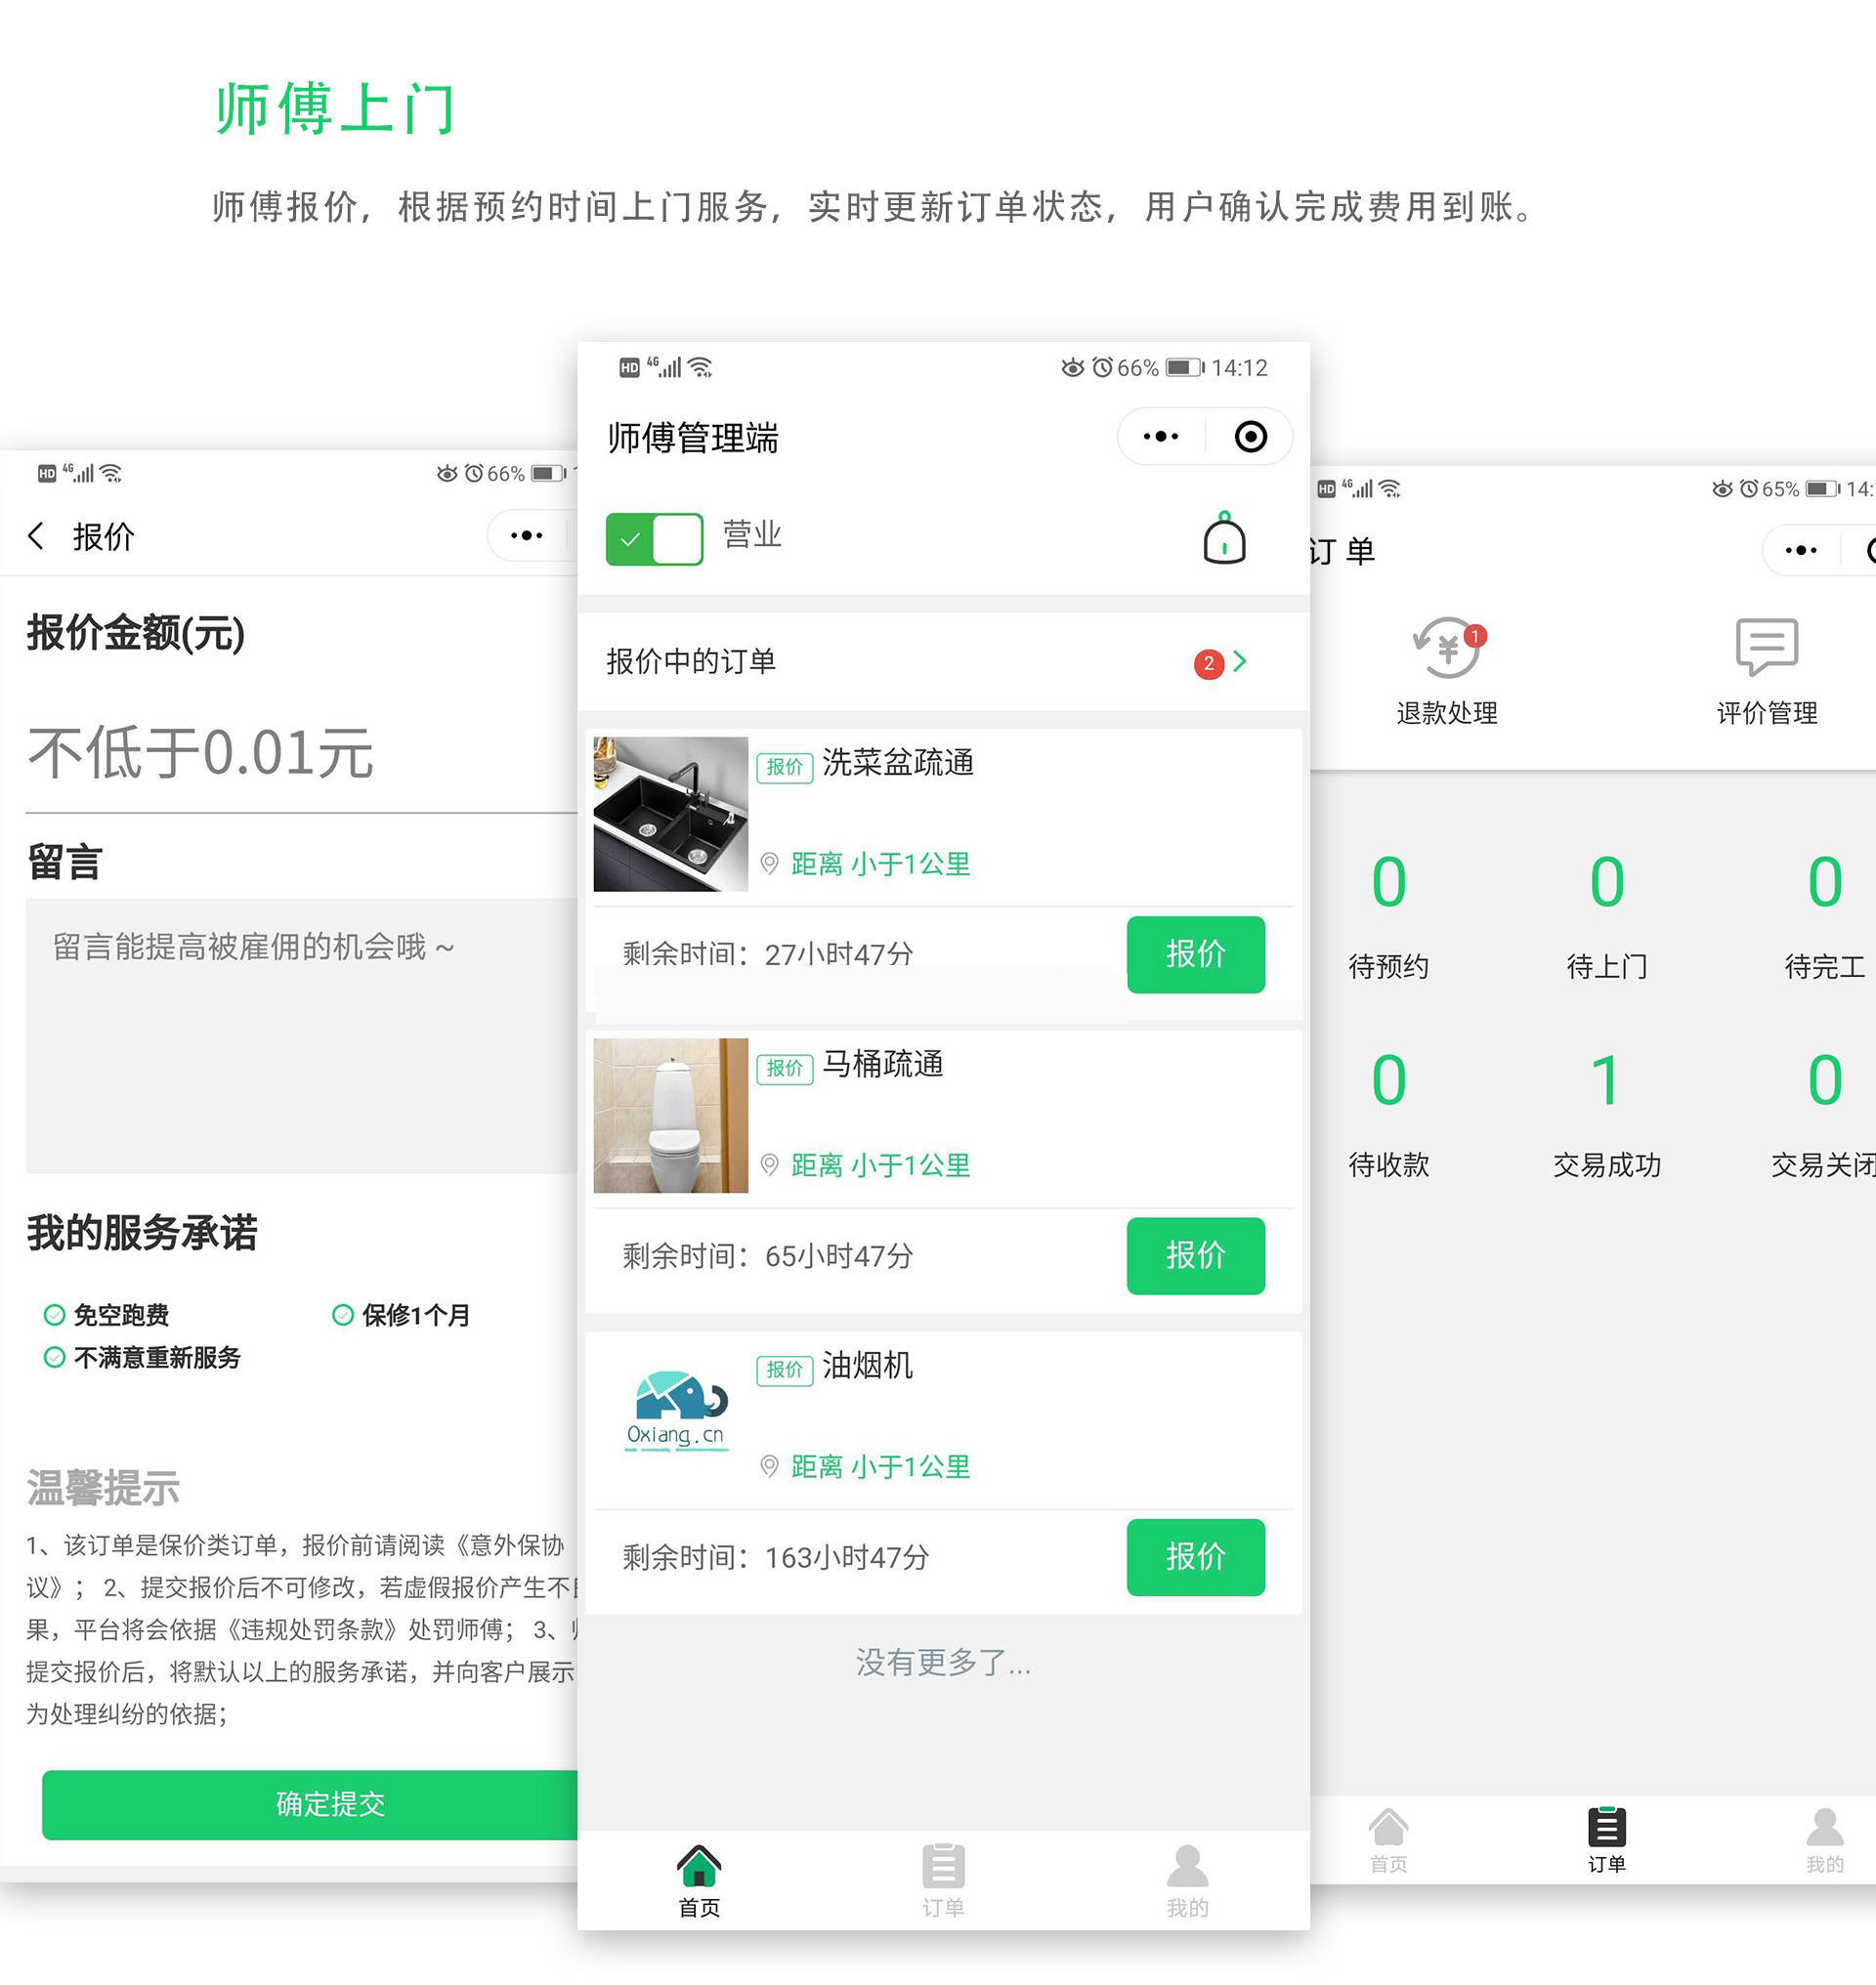Tap the 报价 tag beside 洗菜盆疏通
1876x1985 pixels.
784,767
